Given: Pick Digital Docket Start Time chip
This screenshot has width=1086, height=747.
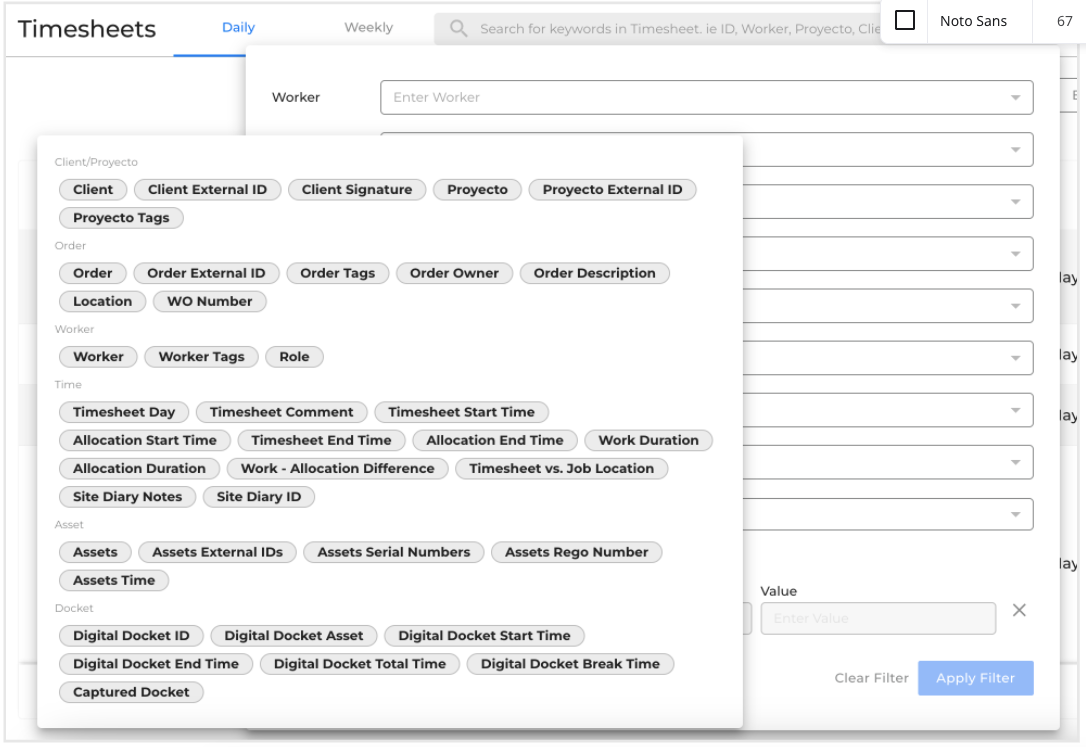Looking at the screenshot, I should (x=484, y=637).
